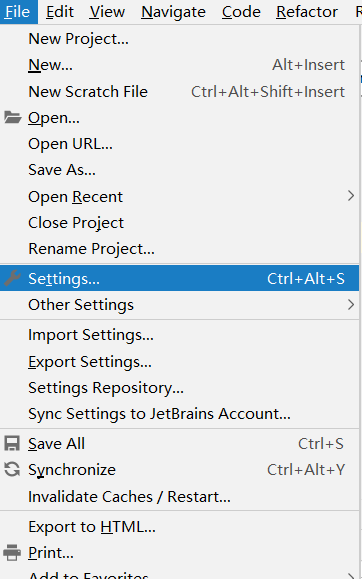The image size is (362, 579).
Task: Choose Open URL... menu item
Action: tap(180, 144)
